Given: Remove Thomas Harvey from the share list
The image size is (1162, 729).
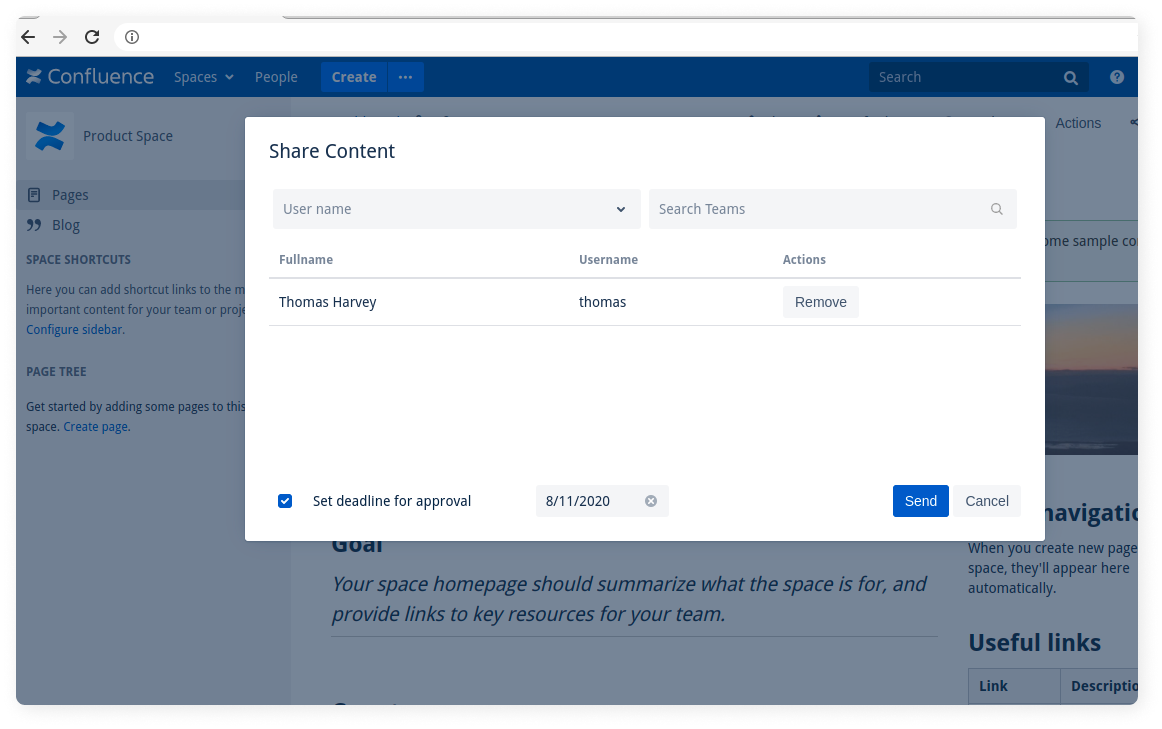Looking at the screenshot, I should tap(820, 301).
